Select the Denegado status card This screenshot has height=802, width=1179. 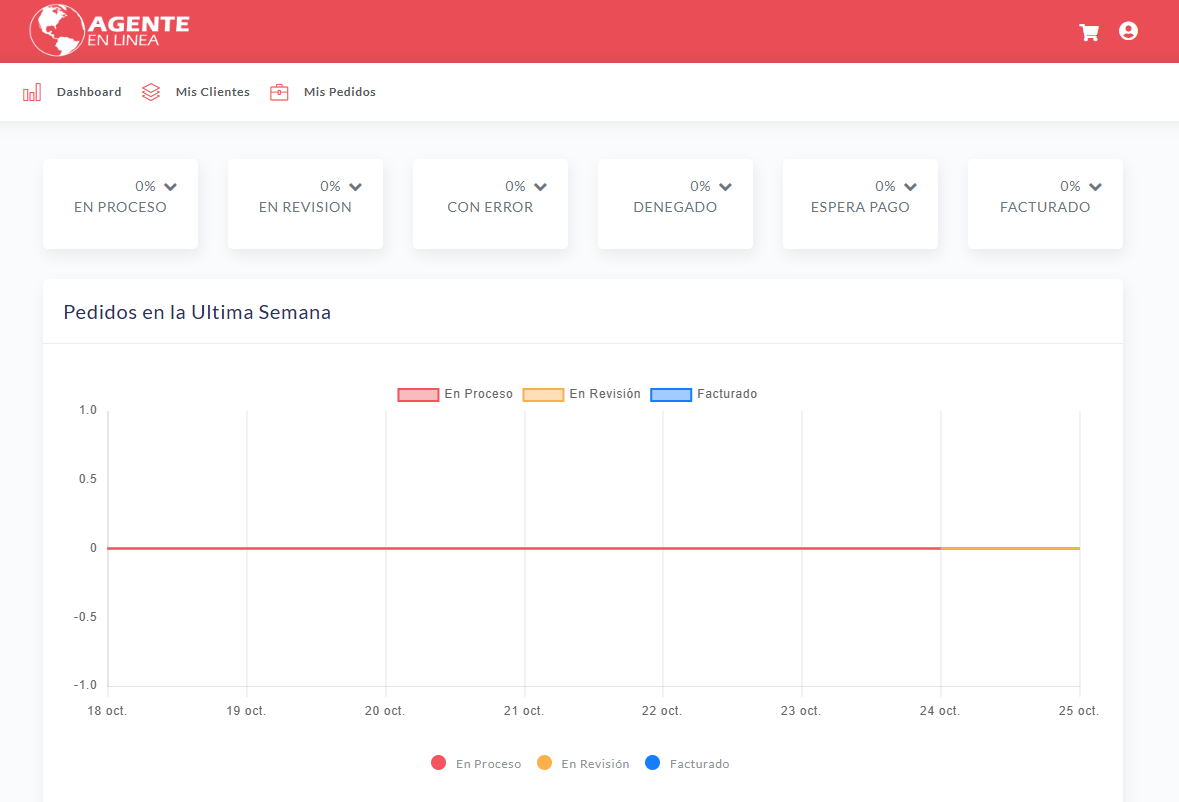point(675,204)
